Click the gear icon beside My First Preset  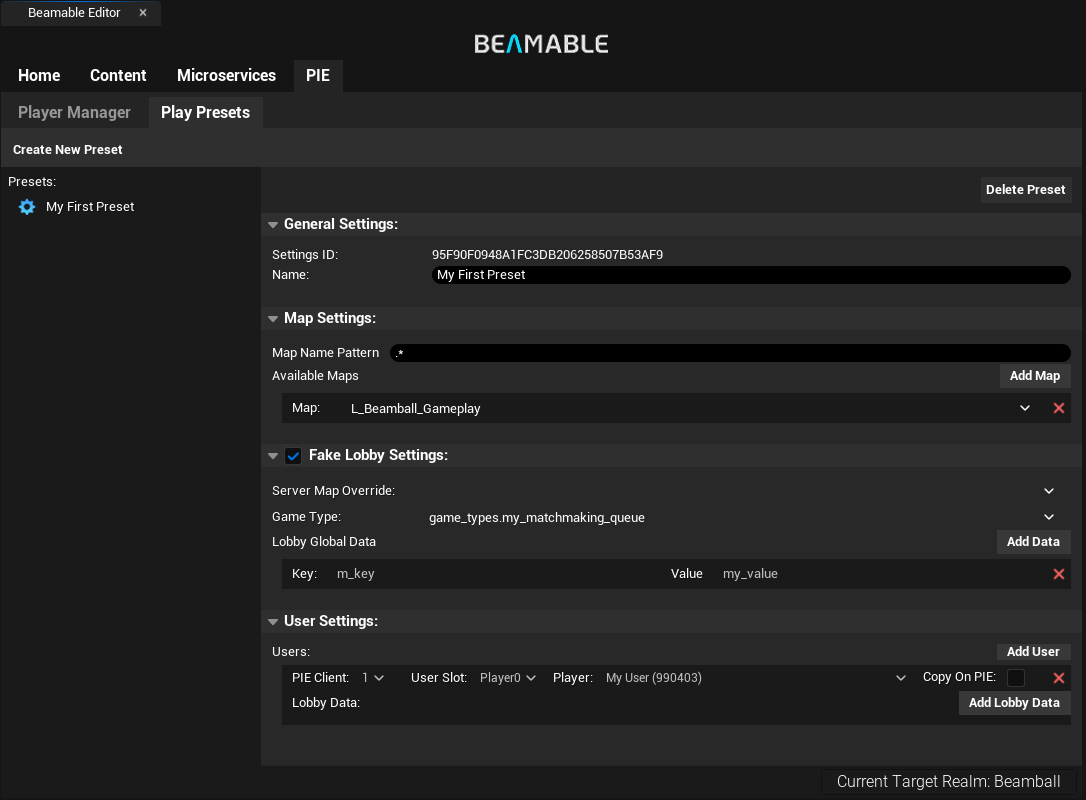(27, 206)
